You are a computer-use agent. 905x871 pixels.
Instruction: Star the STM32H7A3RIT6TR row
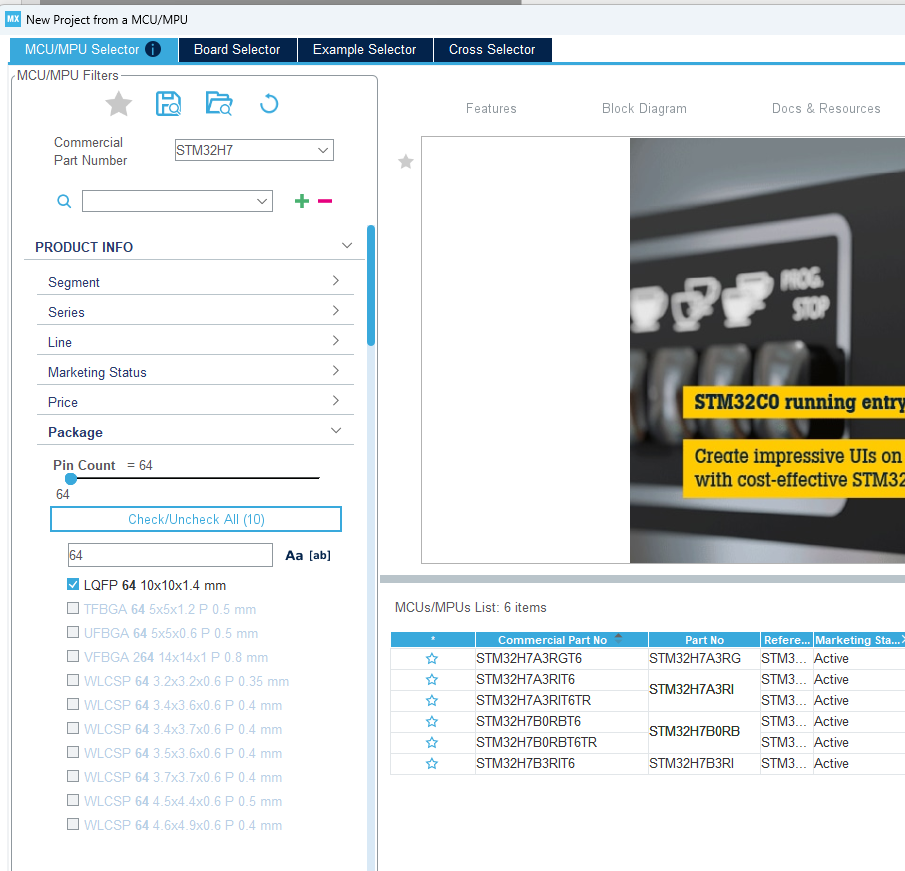click(432, 701)
